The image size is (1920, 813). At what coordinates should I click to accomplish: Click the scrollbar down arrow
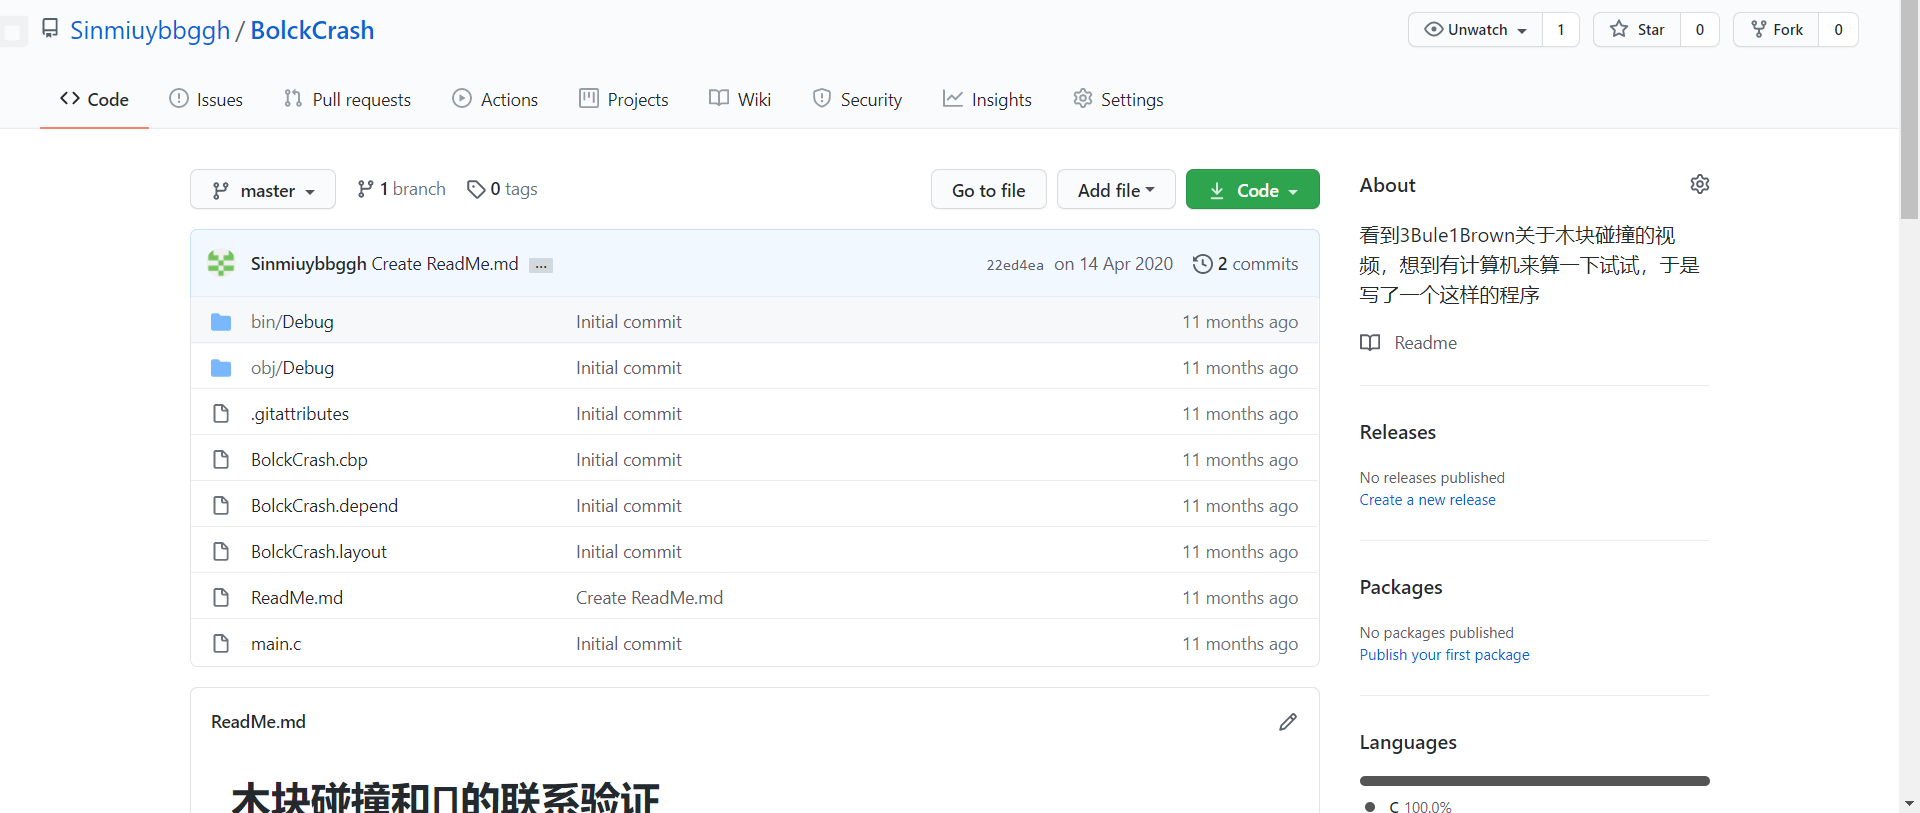1909,803
